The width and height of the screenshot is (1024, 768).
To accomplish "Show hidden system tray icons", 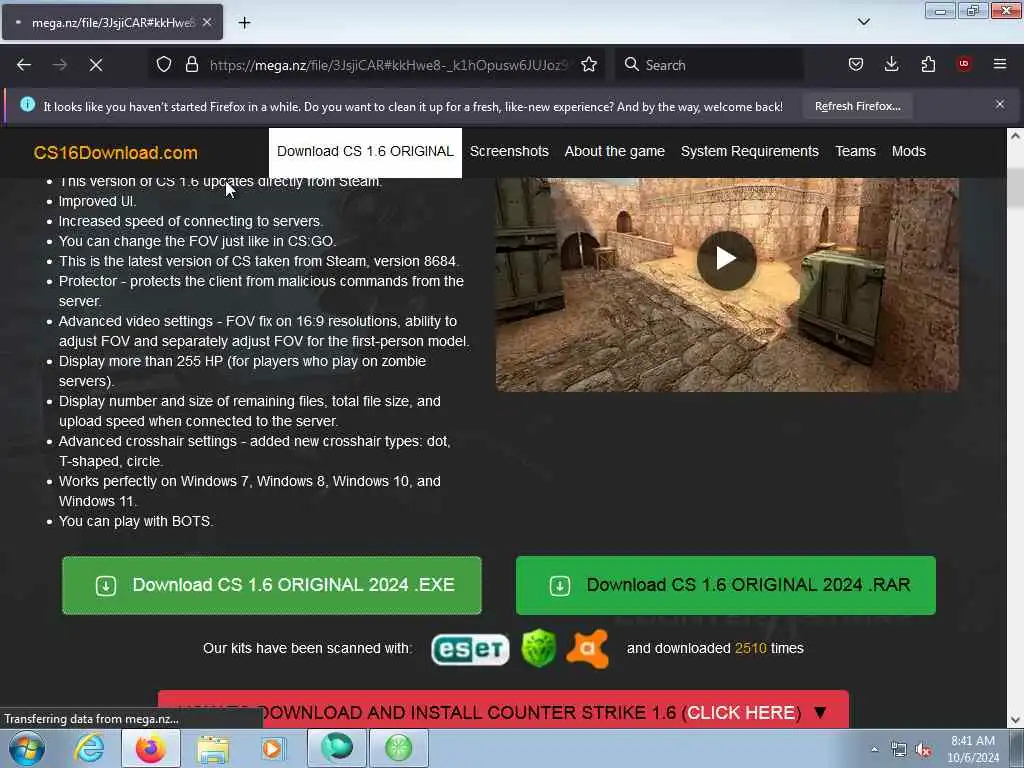I will (874, 750).
